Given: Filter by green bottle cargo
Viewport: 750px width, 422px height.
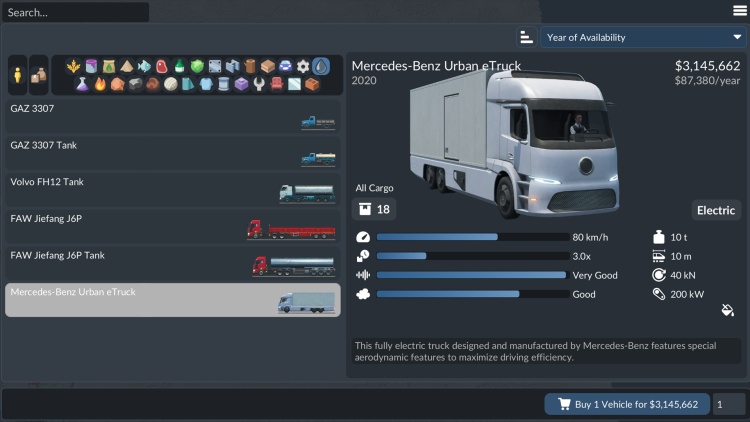Looking at the screenshot, I should 179,66.
